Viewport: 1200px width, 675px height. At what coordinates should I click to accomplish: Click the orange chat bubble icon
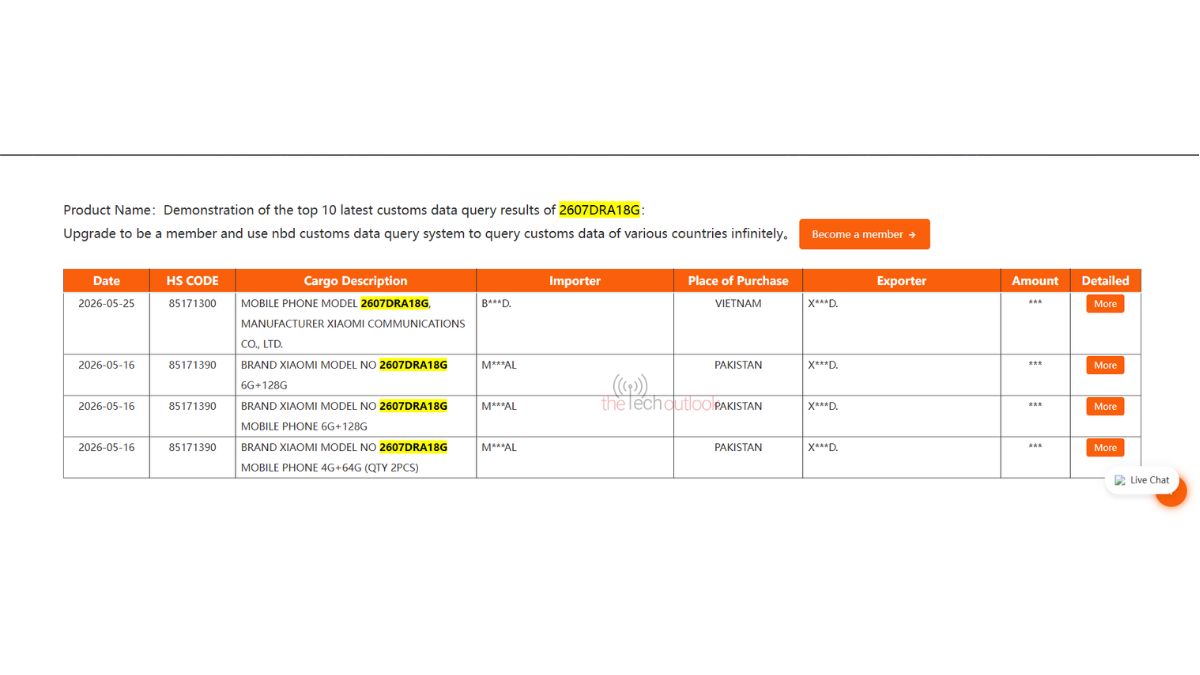[x=1174, y=493]
